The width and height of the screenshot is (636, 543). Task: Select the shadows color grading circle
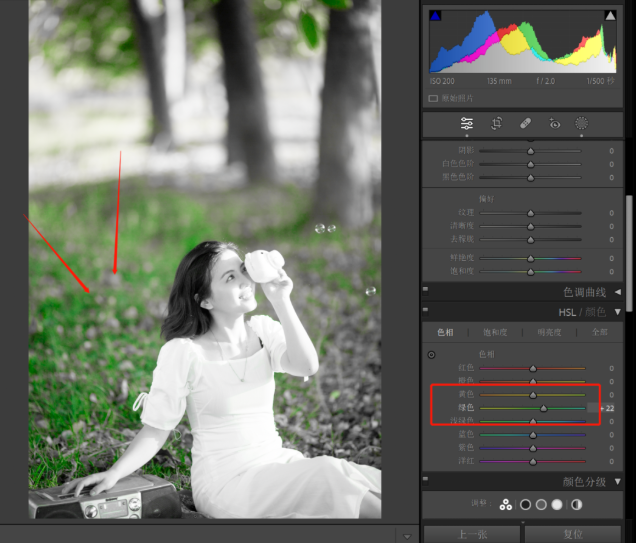[x=525, y=504]
